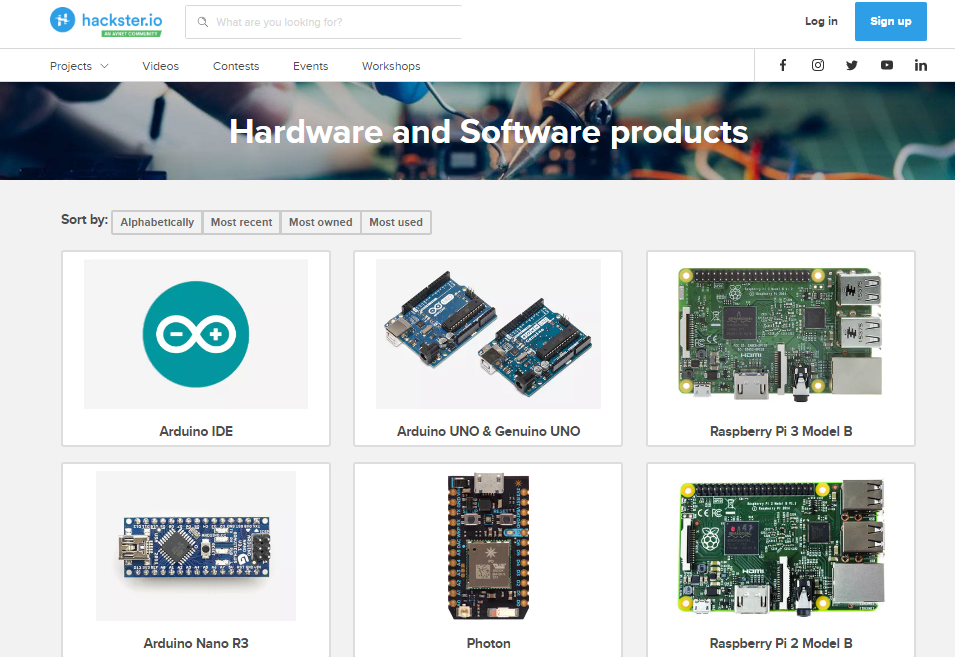Click the 'Raspberry Pi 2 Model B' title

point(781,643)
